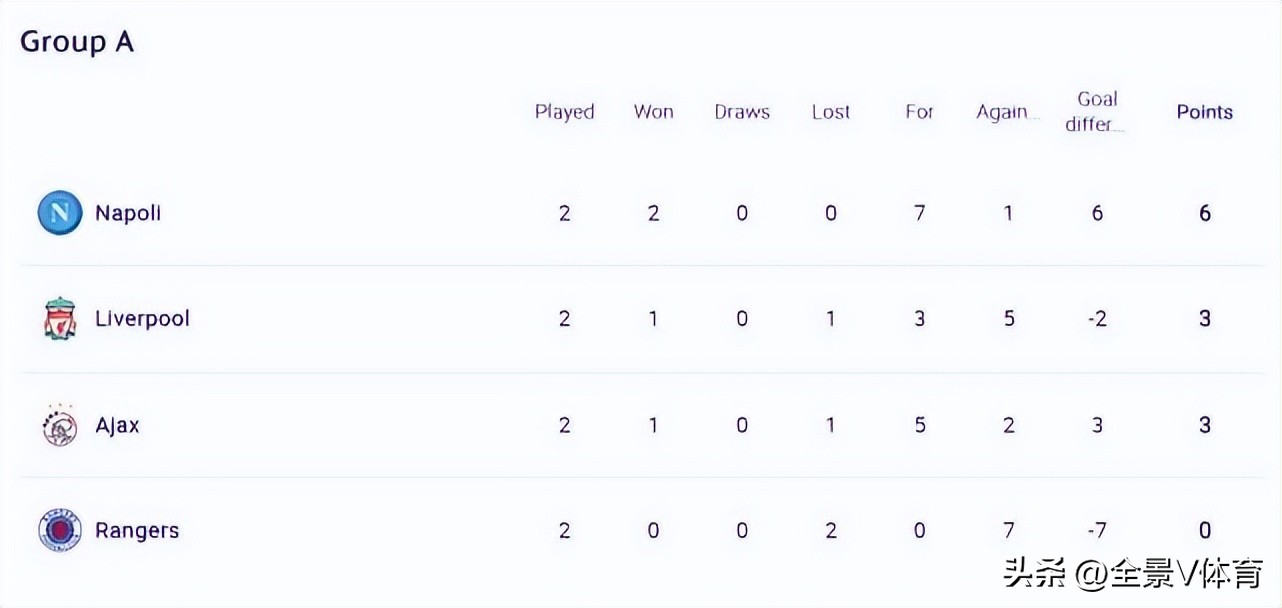This screenshot has width=1282, height=608.
Task: Click Liverpool's goal difference of -2
Action: 1096,319
